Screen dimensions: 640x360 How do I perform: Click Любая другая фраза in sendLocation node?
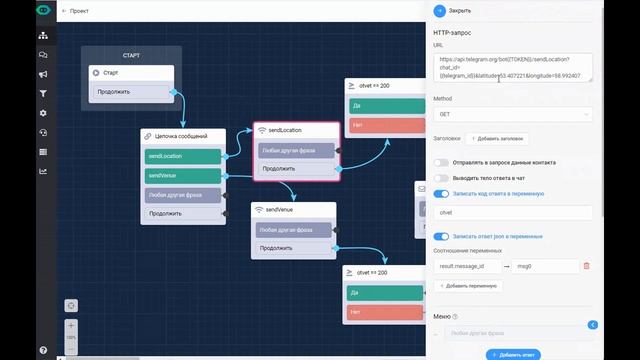296,151
